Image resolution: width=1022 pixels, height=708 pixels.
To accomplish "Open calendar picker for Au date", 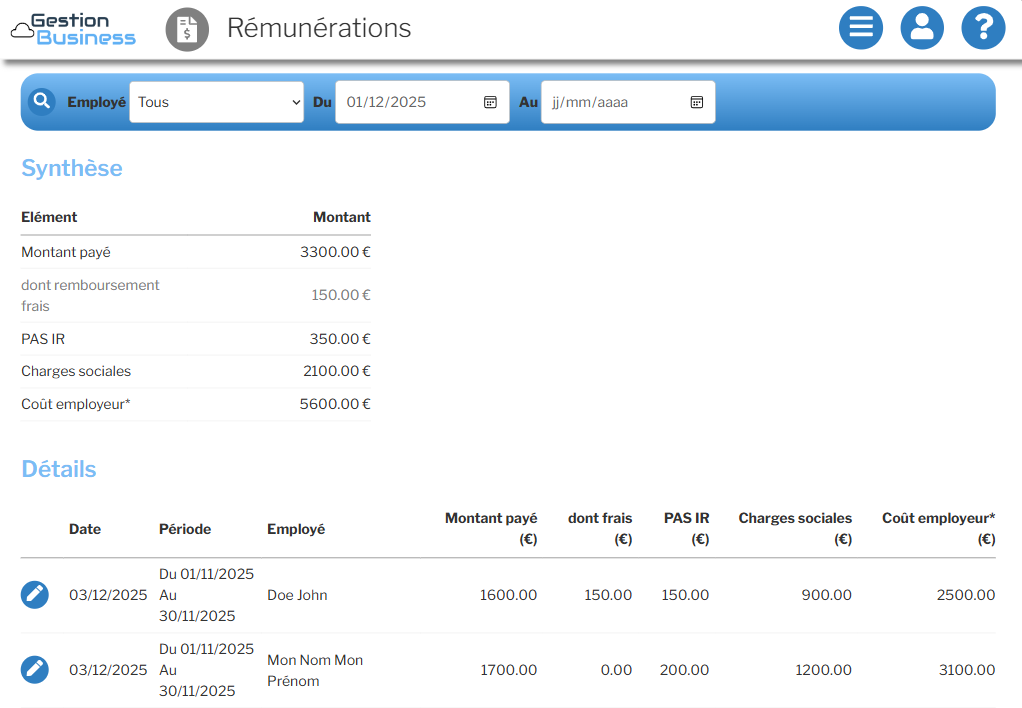I will coord(697,102).
